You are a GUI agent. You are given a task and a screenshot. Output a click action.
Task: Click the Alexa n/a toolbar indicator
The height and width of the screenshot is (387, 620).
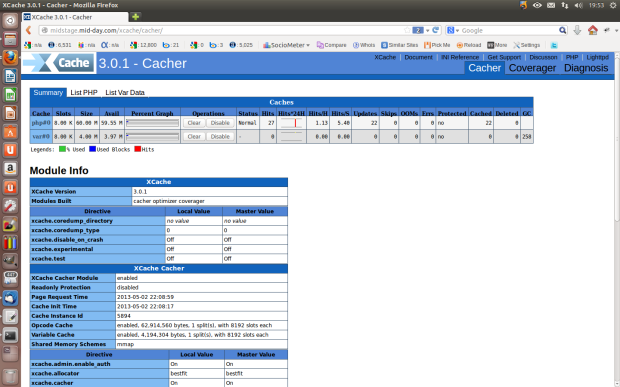110,45
